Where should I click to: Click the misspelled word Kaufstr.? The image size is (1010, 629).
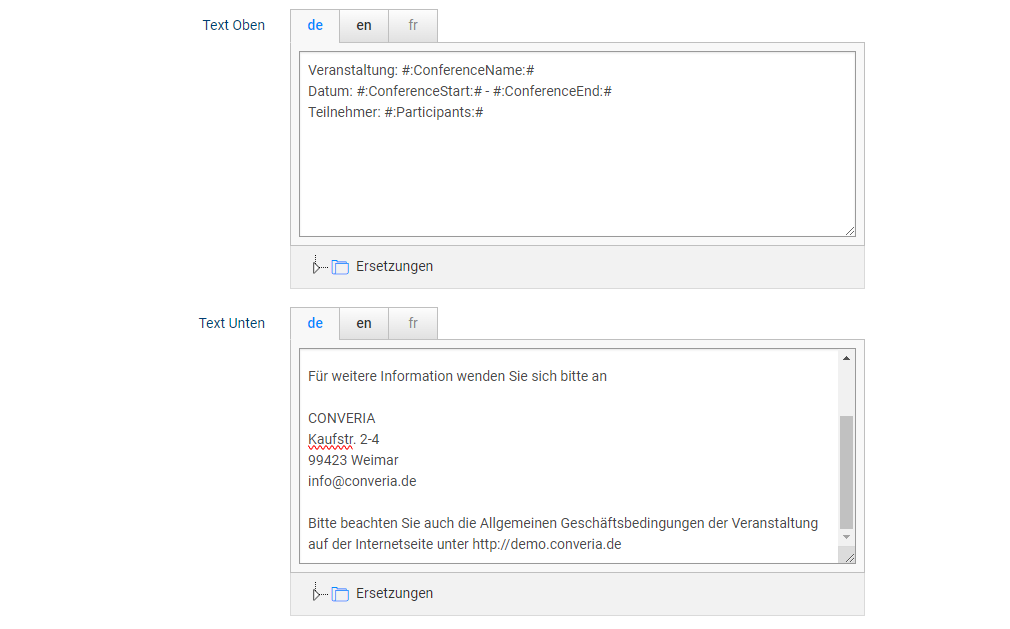tap(331, 439)
